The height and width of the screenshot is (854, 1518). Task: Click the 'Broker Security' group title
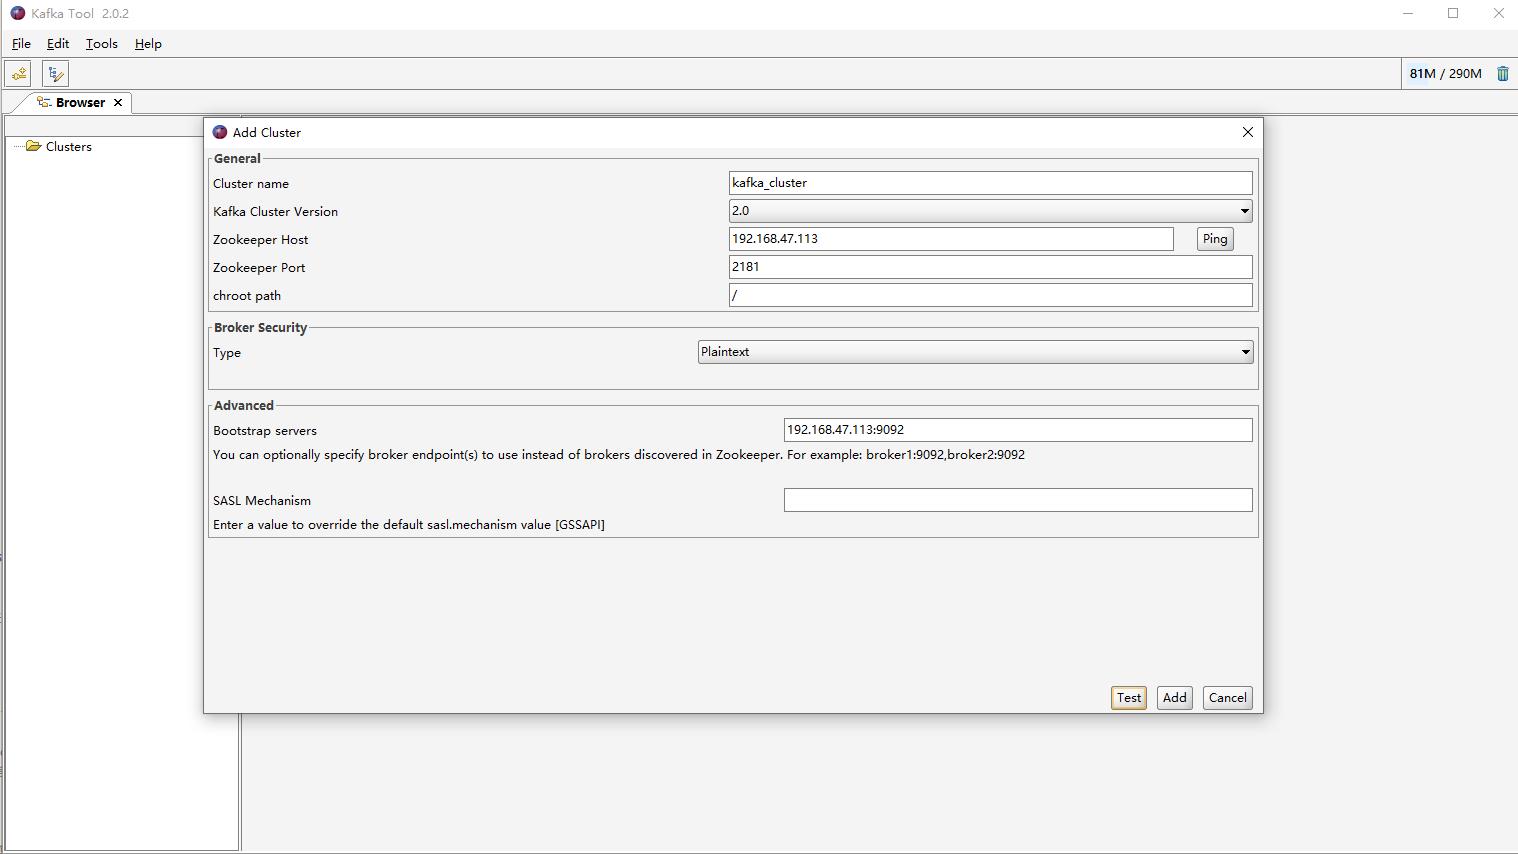pos(260,328)
